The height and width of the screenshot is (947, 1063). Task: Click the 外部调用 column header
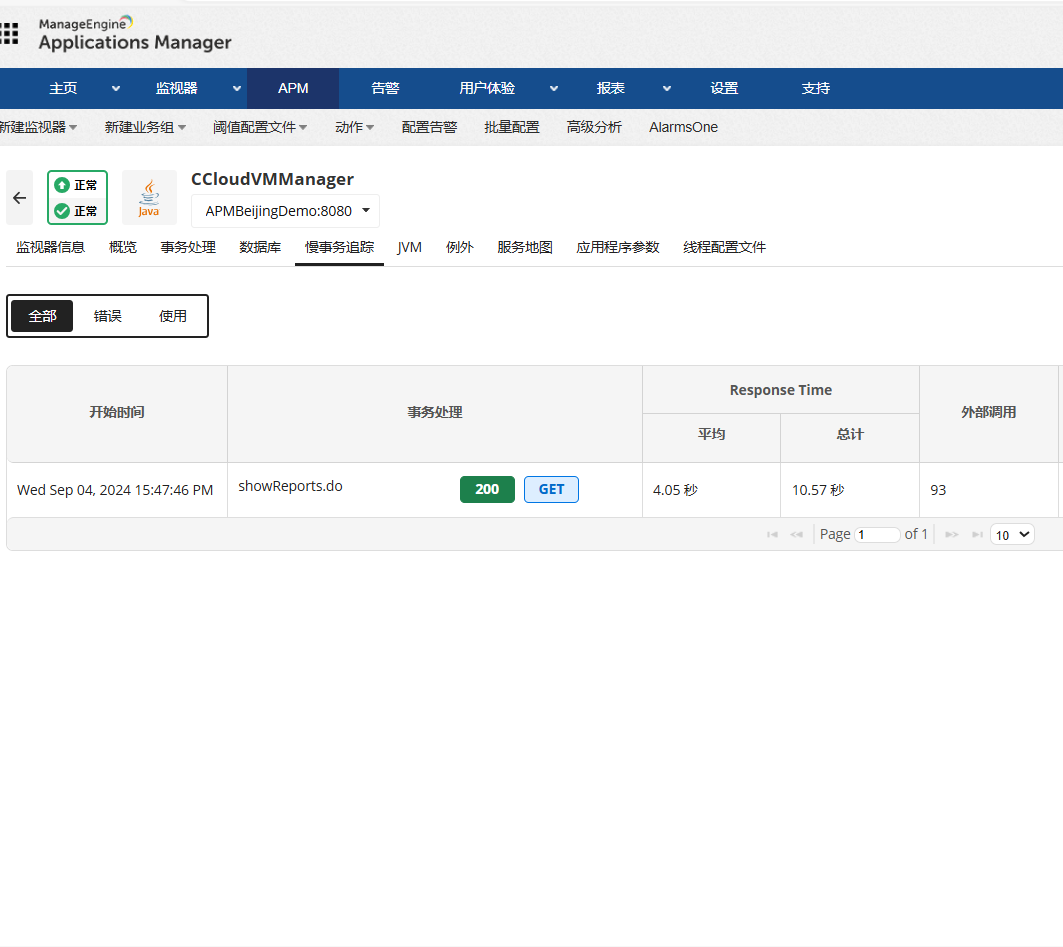click(x=988, y=412)
